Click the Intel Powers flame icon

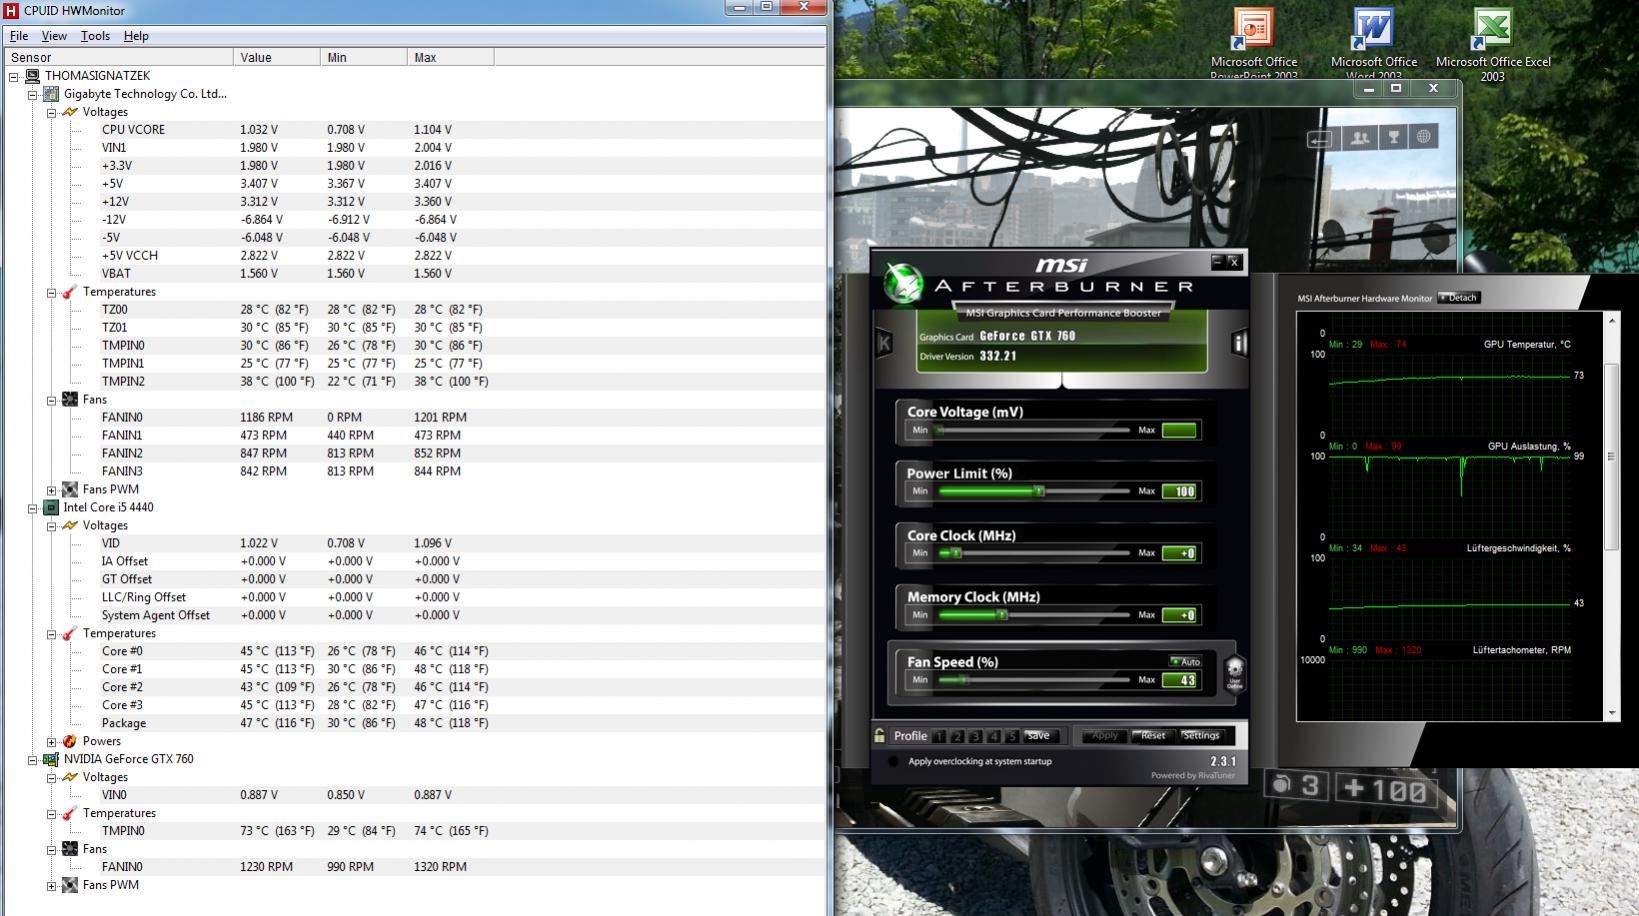tap(70, 742)
